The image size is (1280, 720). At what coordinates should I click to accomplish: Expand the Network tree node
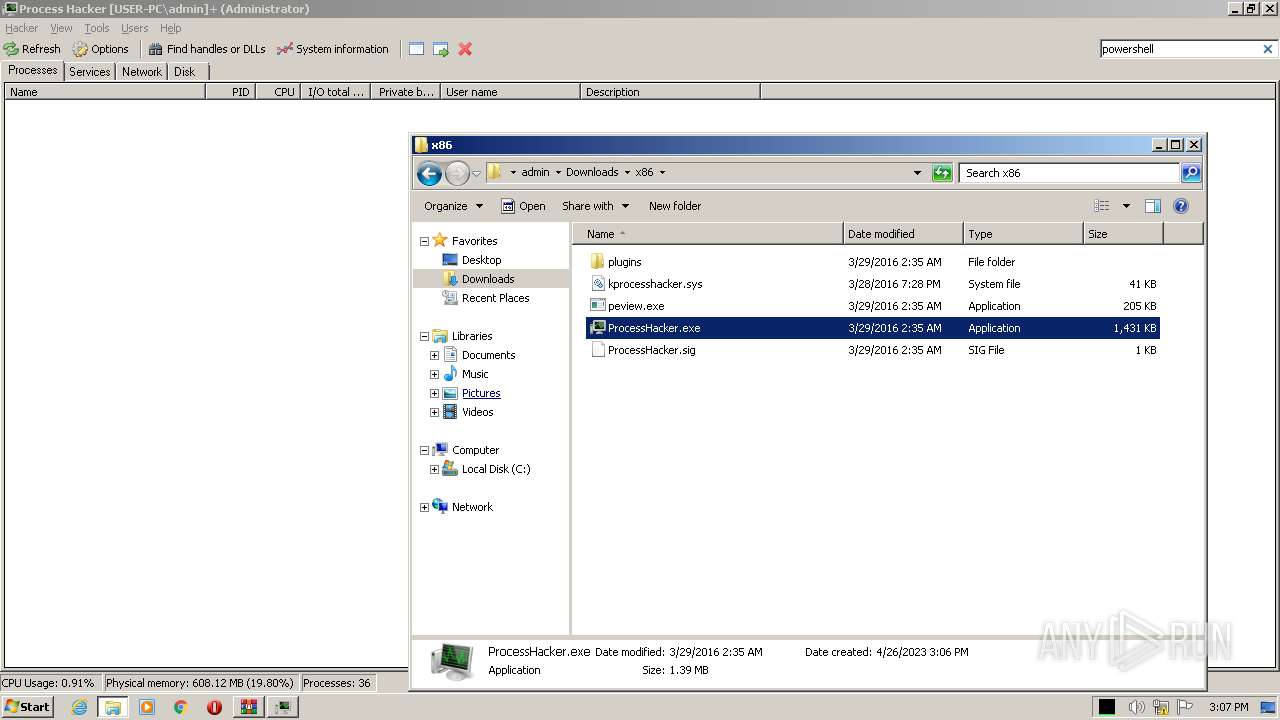pyautogui.click(x=424, y=507)
